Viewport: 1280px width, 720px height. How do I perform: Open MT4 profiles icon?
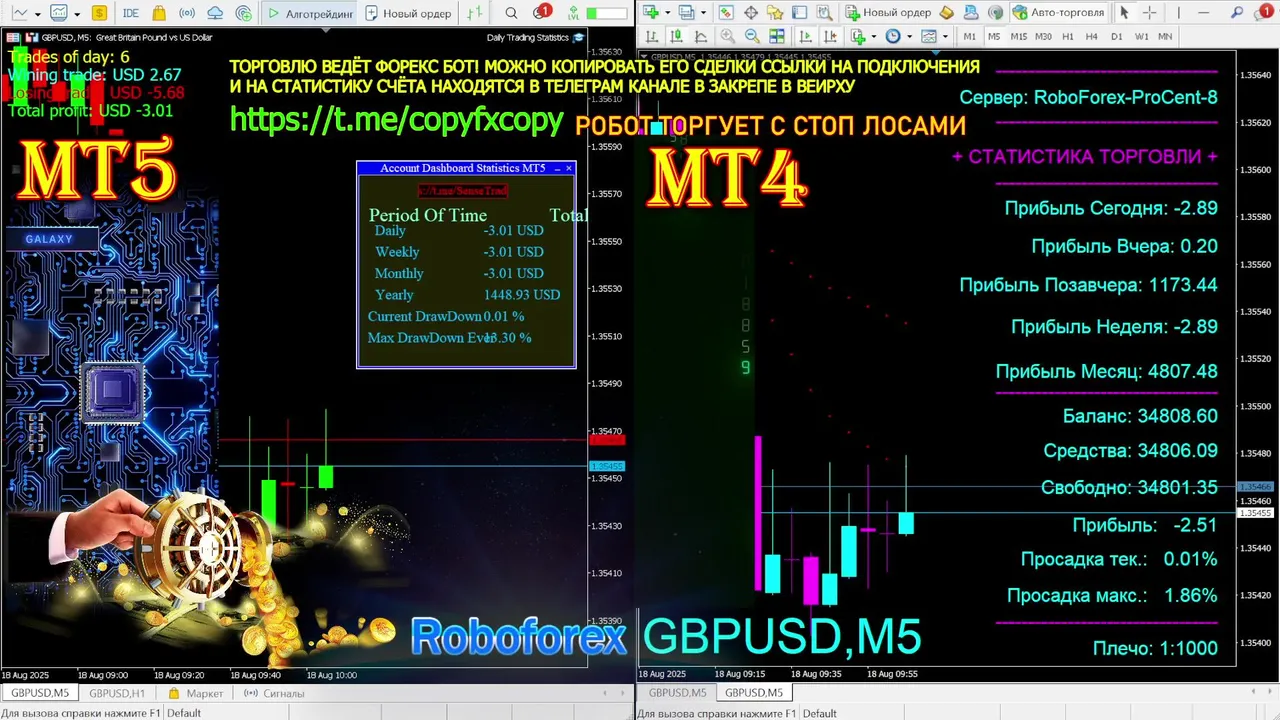pos(686,13)
